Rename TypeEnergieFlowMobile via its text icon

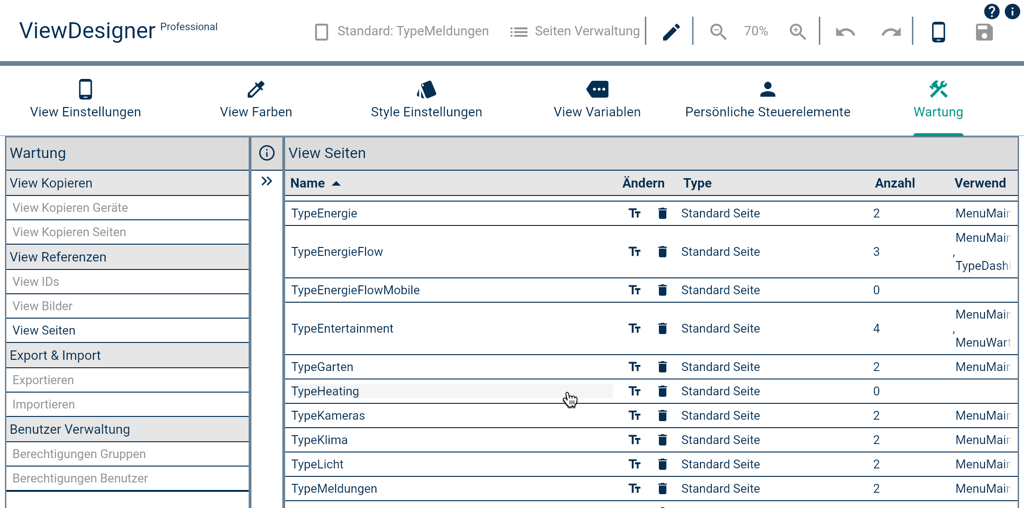tap(634, 290)
